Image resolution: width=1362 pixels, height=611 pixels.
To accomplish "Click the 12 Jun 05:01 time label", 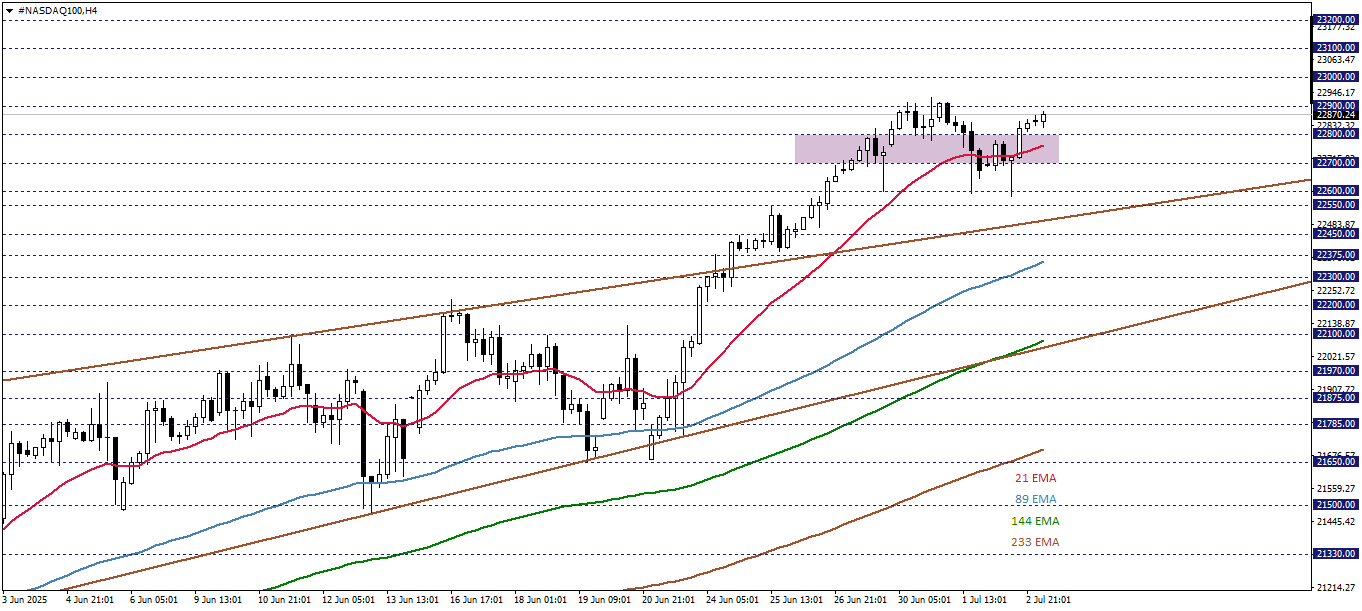I will (x=349, y=600).
